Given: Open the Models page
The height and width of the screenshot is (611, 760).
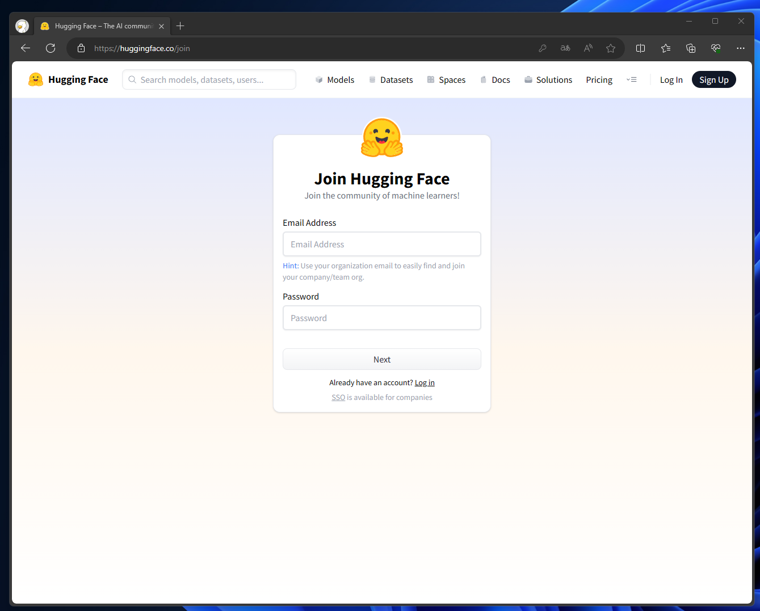Looking at the screenshot, I should [335, 79].
